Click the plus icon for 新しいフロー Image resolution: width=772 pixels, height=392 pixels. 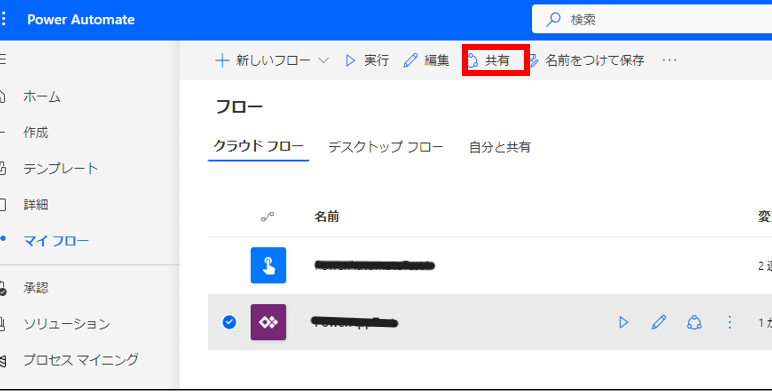222,61
